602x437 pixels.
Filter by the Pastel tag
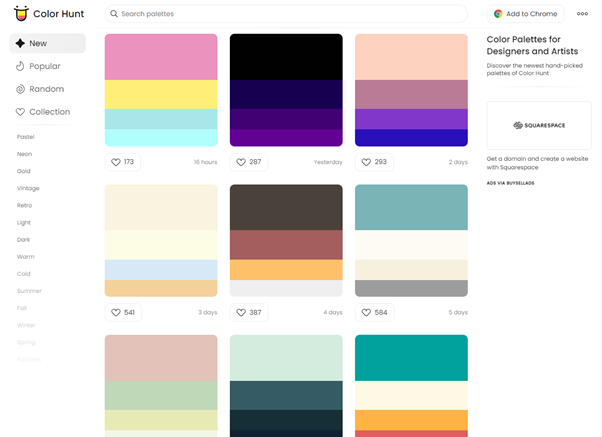pos(26,137)
